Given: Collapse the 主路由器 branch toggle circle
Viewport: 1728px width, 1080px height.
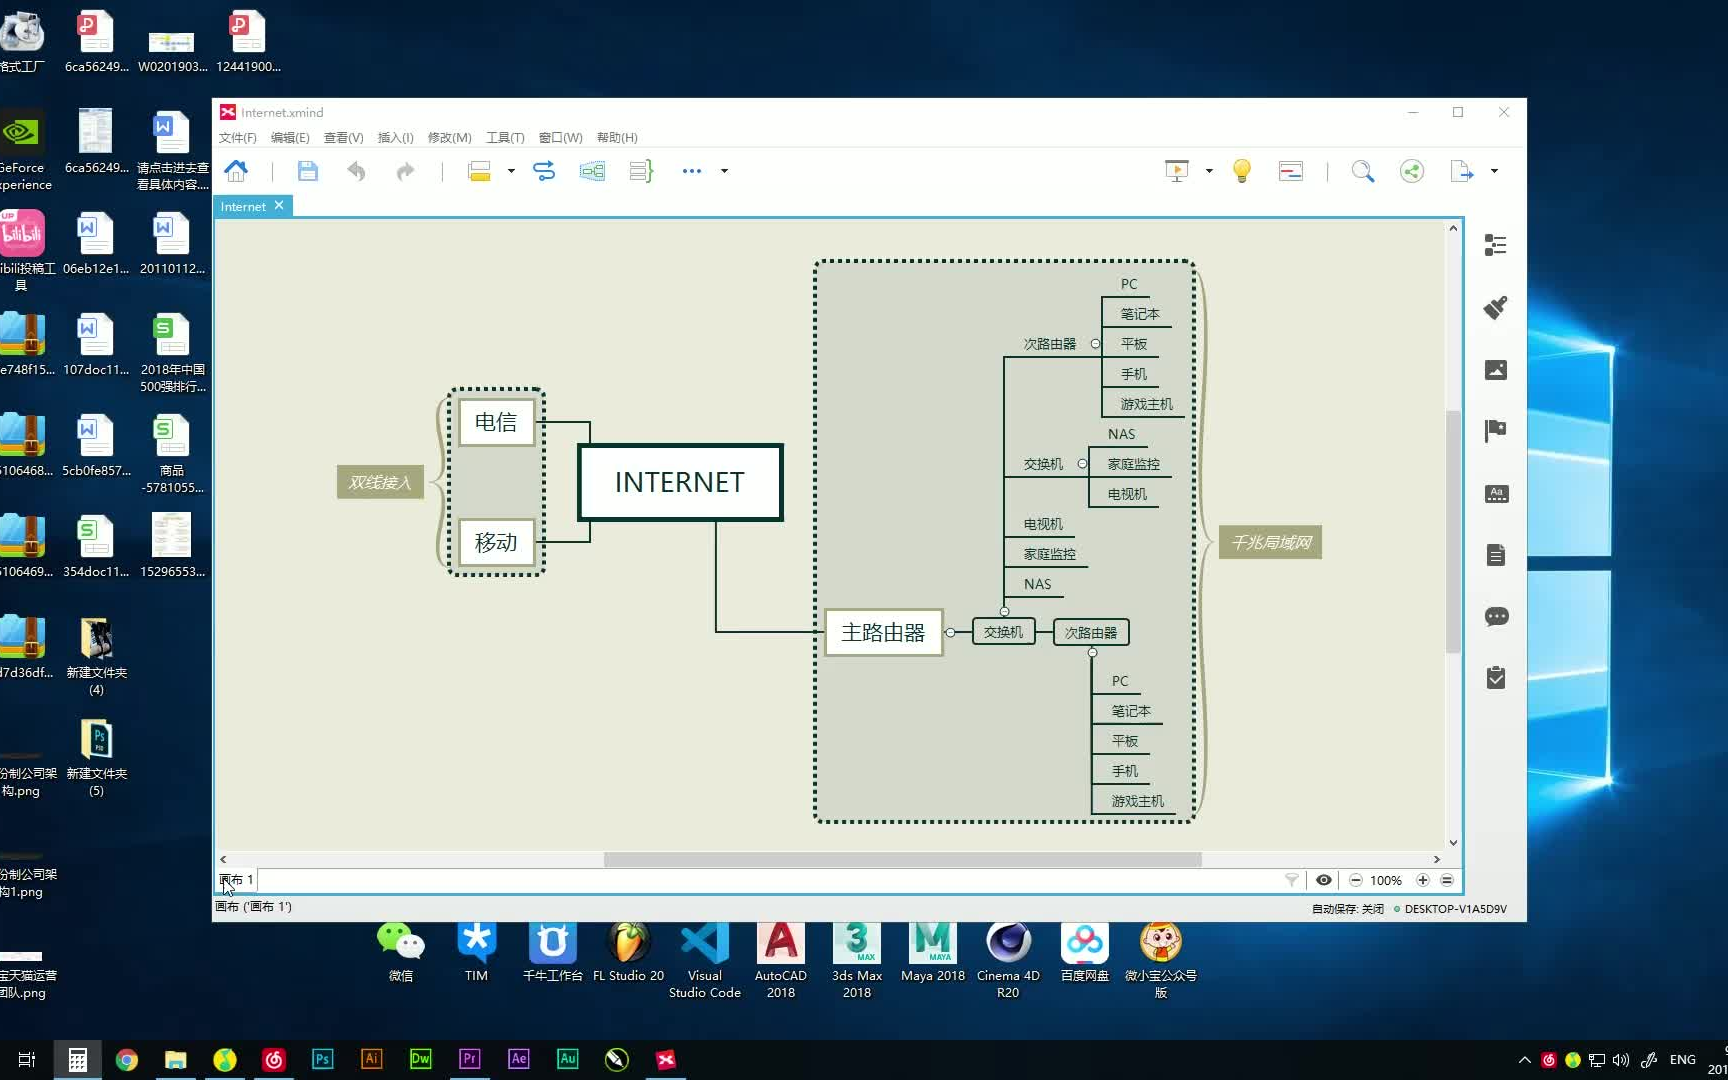Looking at the screenshot, I should click(x=950, y=632).
